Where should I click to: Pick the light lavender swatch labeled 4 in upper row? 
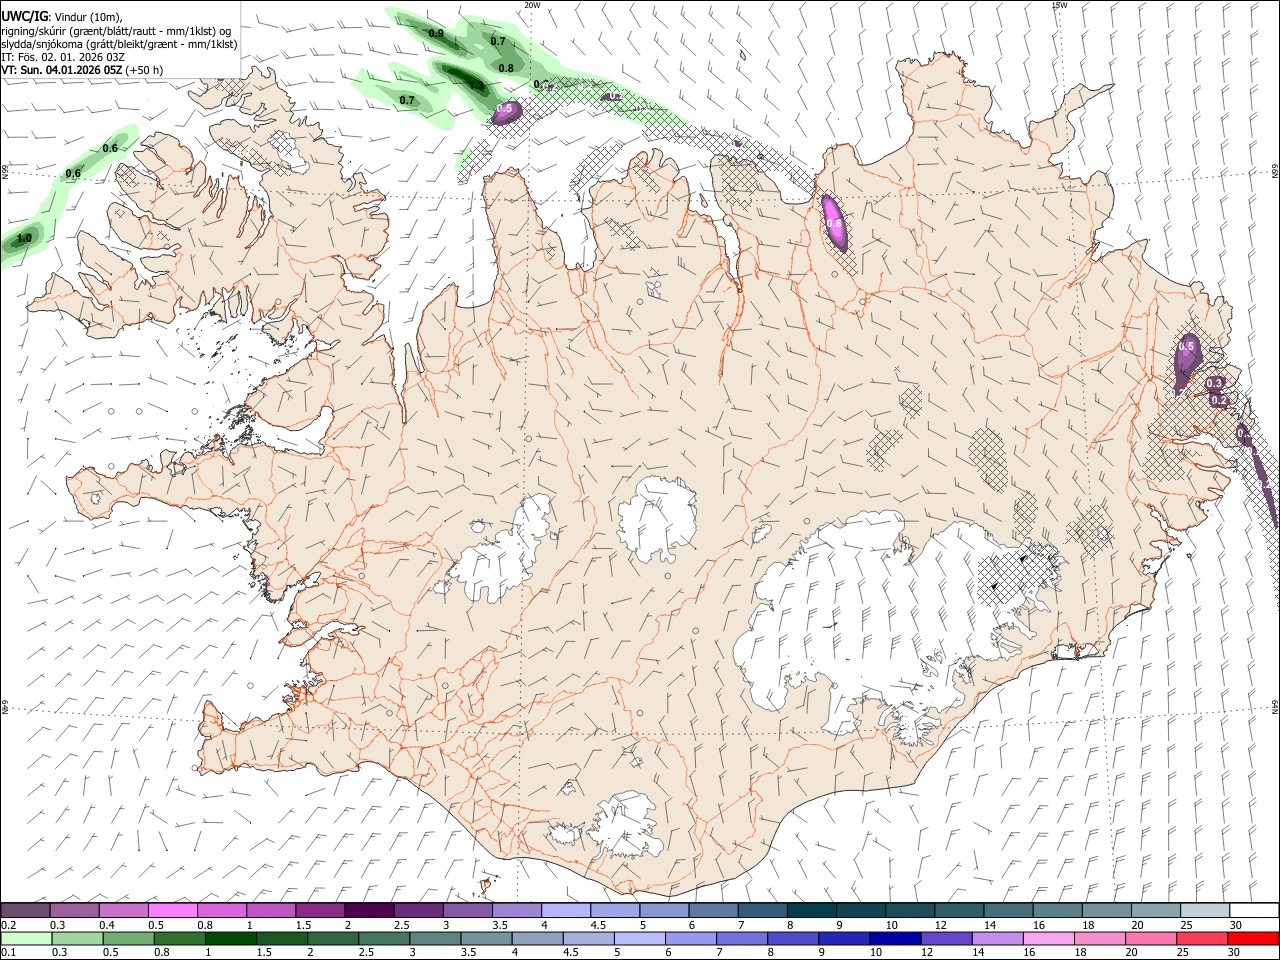point(565,911)
